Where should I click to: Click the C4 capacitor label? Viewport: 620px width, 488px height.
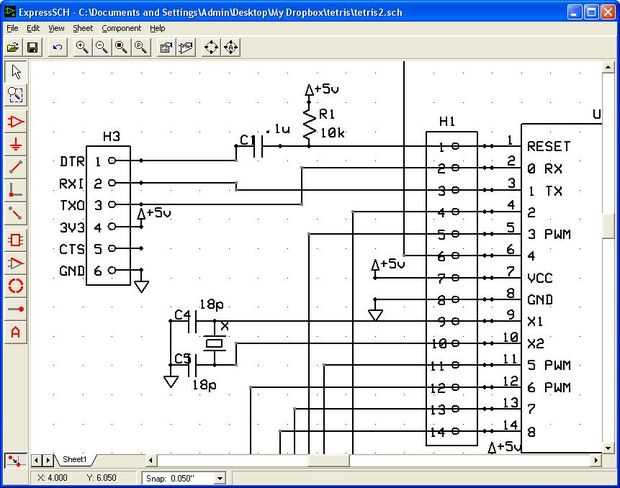tap(182, 315)
